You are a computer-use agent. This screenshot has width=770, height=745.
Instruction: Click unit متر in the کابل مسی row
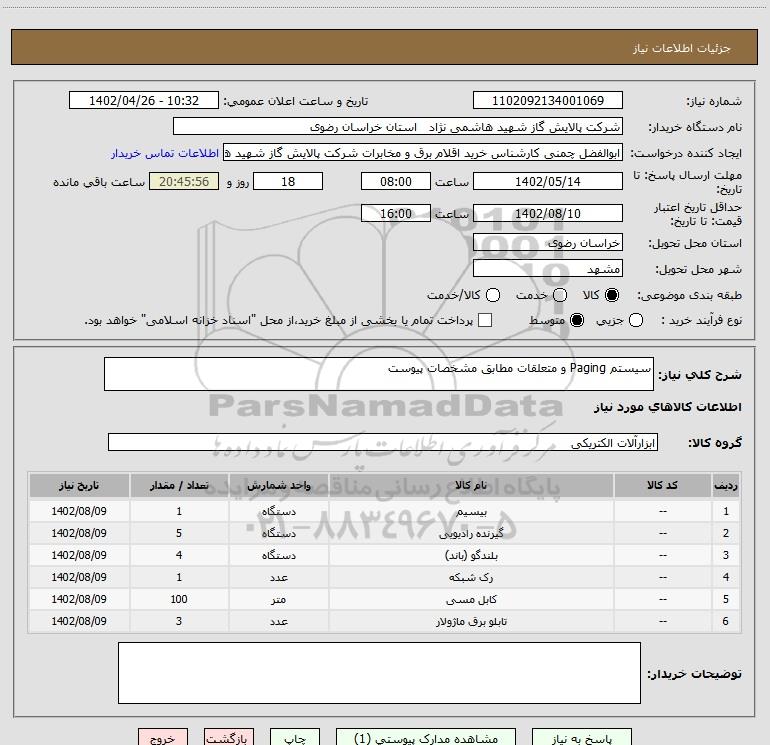pos(278,600)
